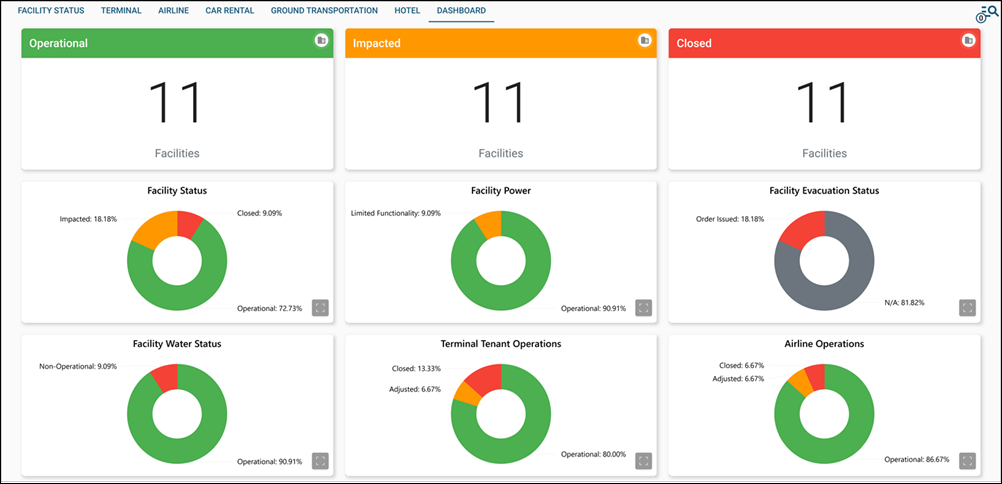Image resolution: width=1002 pixels, height=484 pixels.
Task: Open the Terminal tab
Action: (x=121, y=11)
